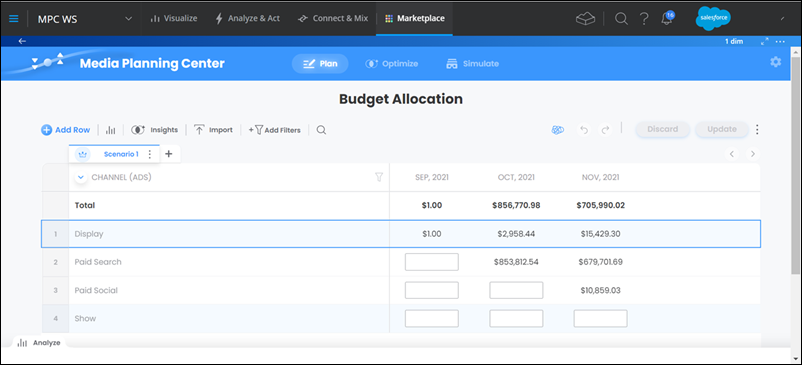802x365 pixels.
Task: Click Paid Search Sep input field
Action: [432, 262]
